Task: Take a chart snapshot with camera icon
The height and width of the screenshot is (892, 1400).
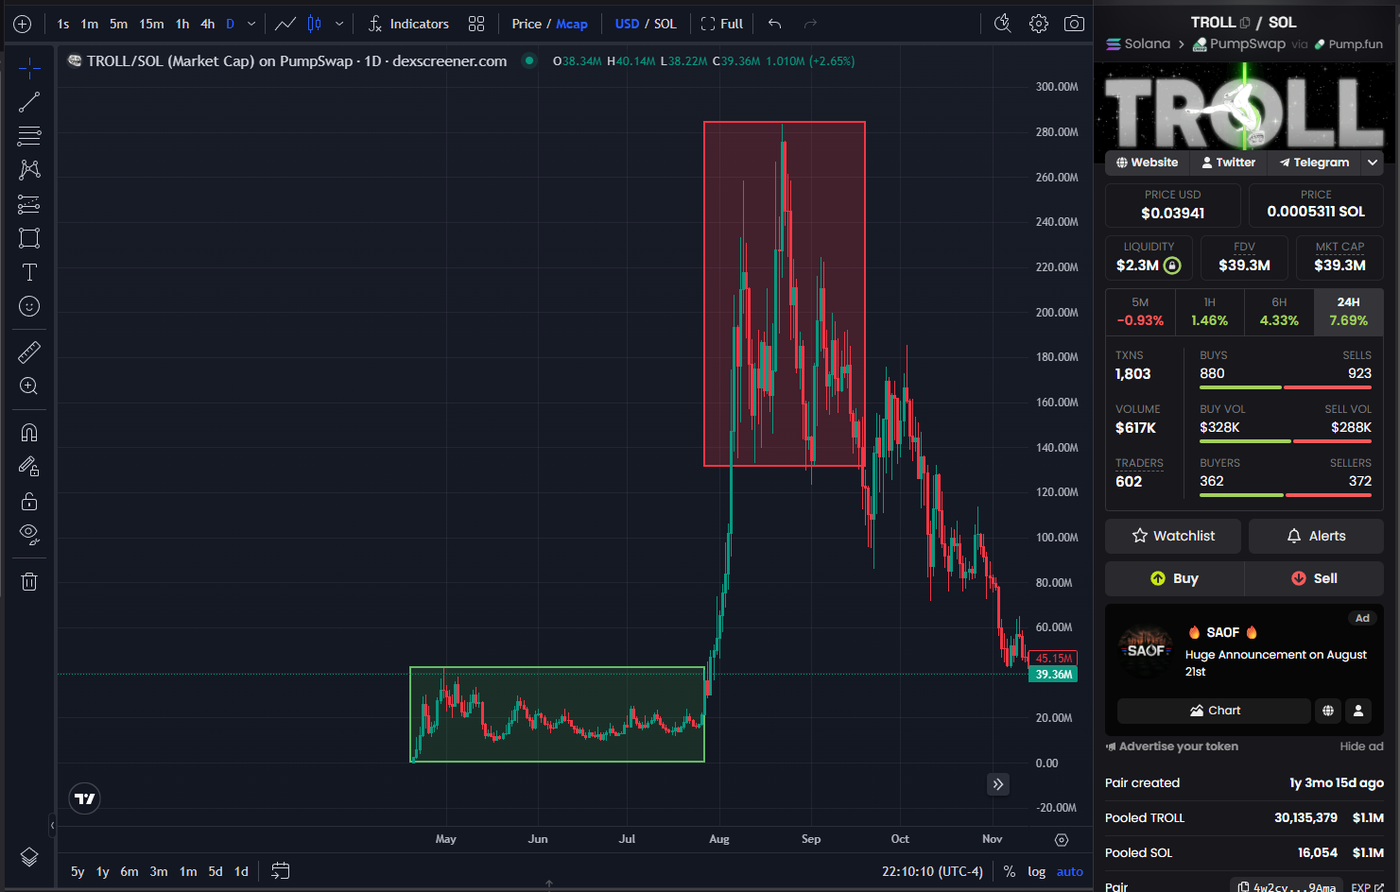Action: point(1074,23)
